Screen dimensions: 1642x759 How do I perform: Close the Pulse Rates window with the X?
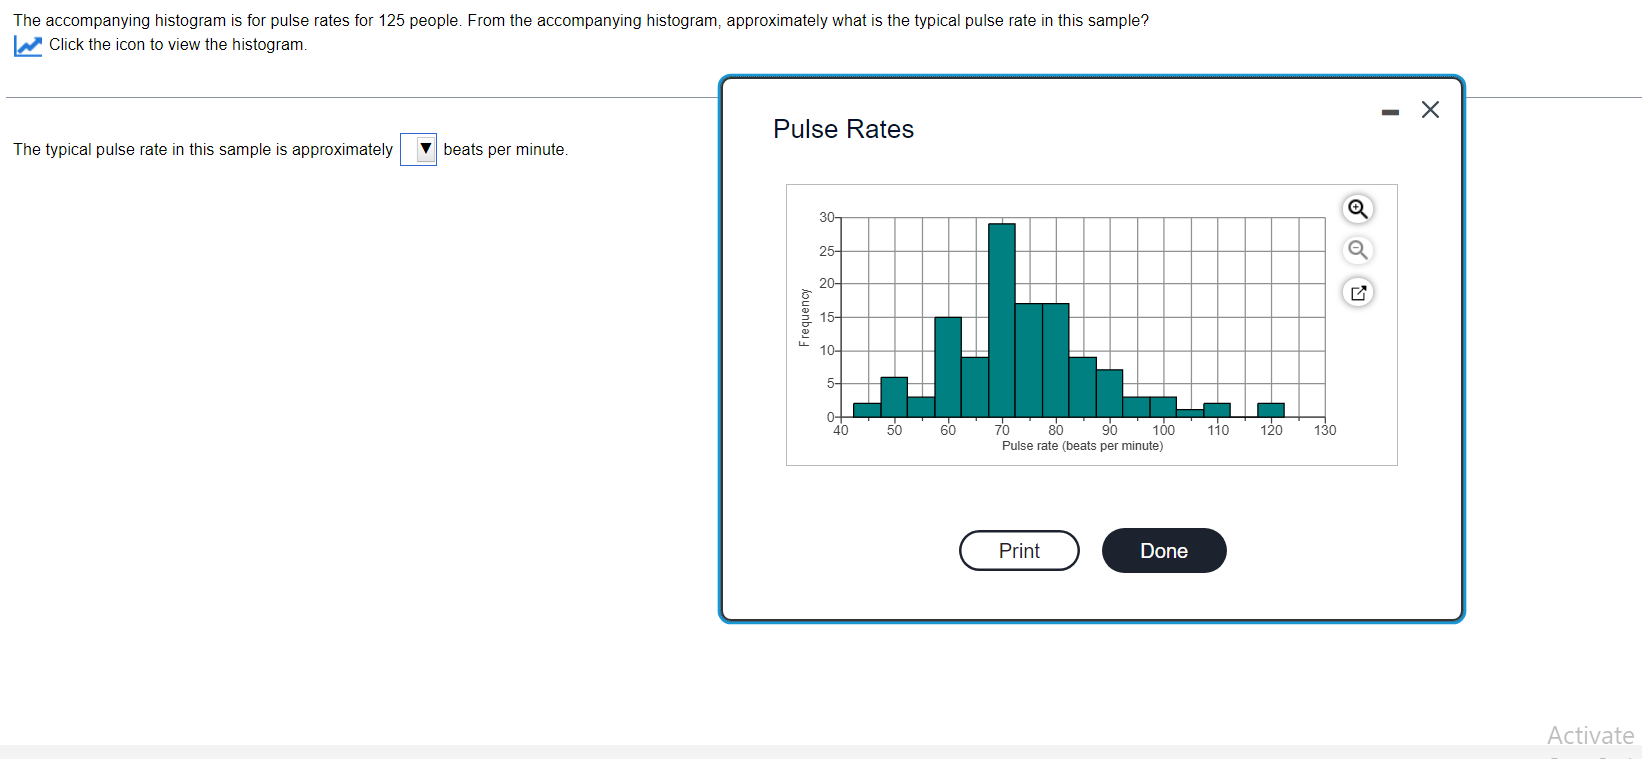tap(1430, 110)
